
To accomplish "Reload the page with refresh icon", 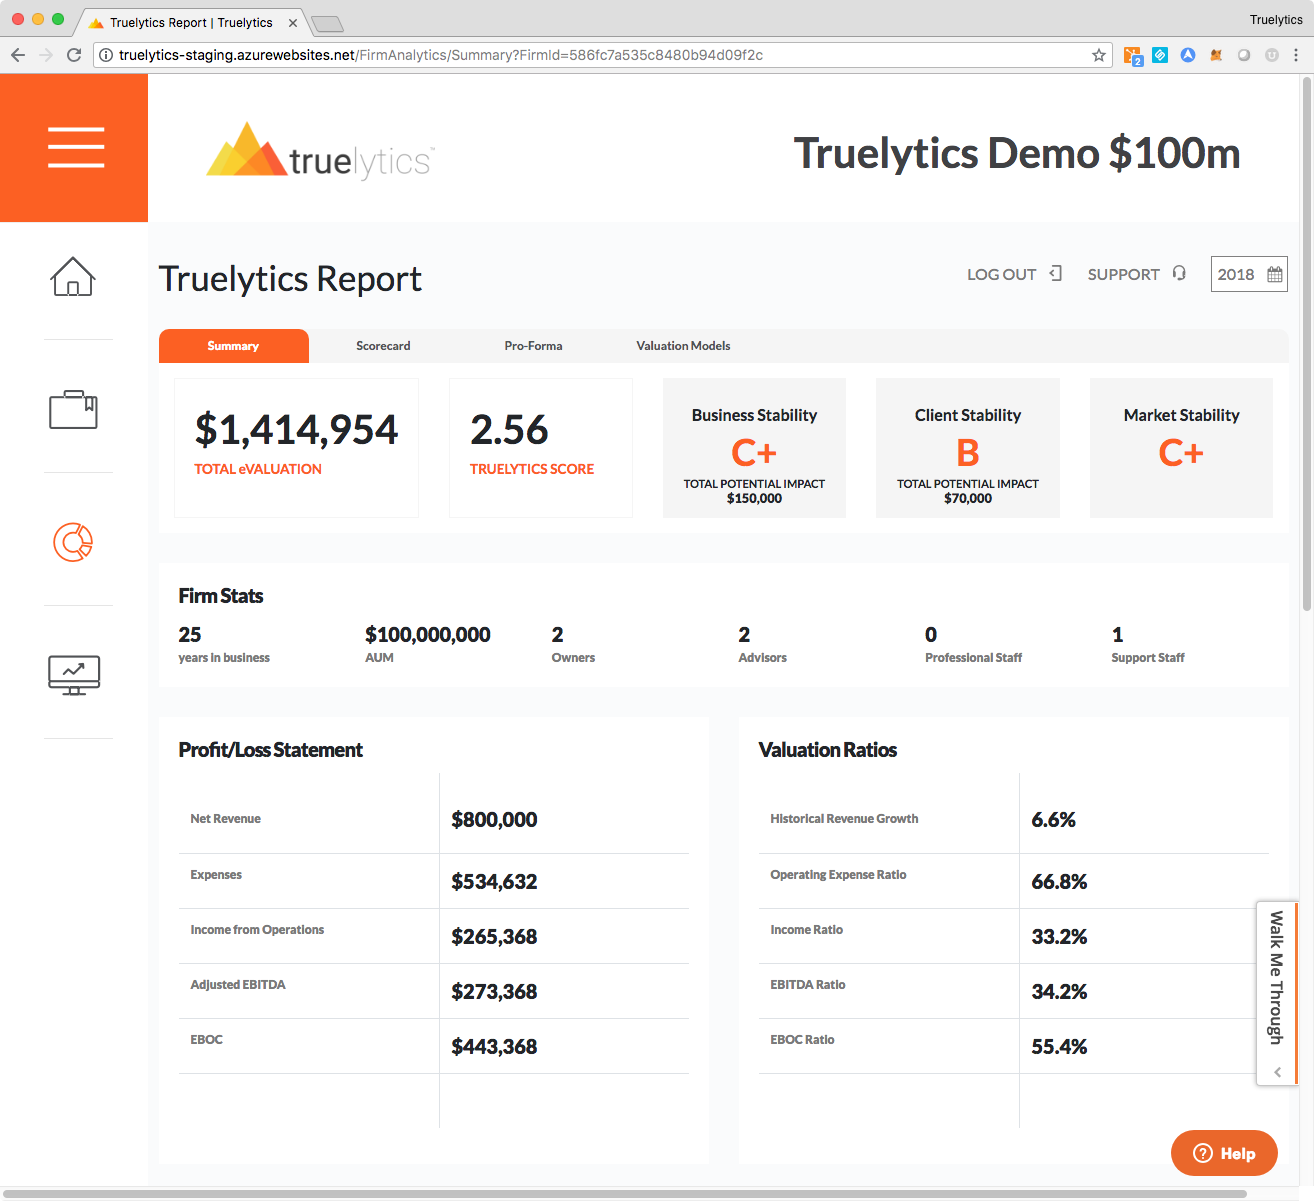I will [74, 55].
